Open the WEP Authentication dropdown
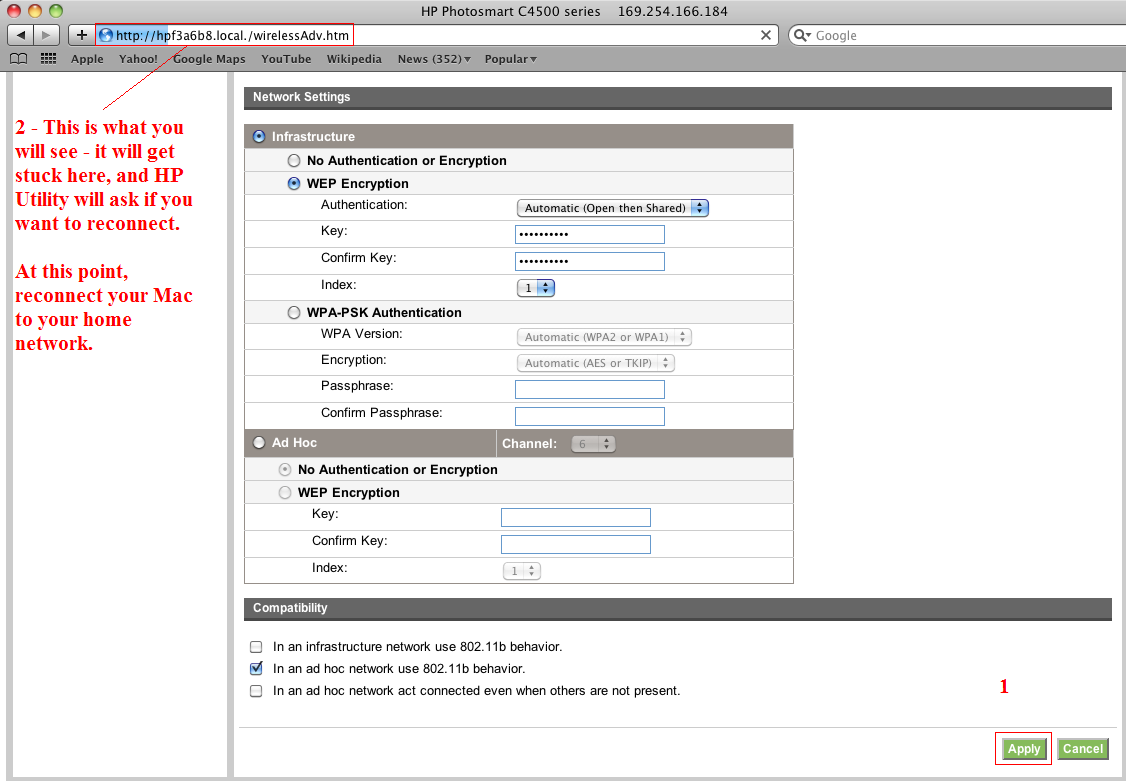 tap(612, 208)
